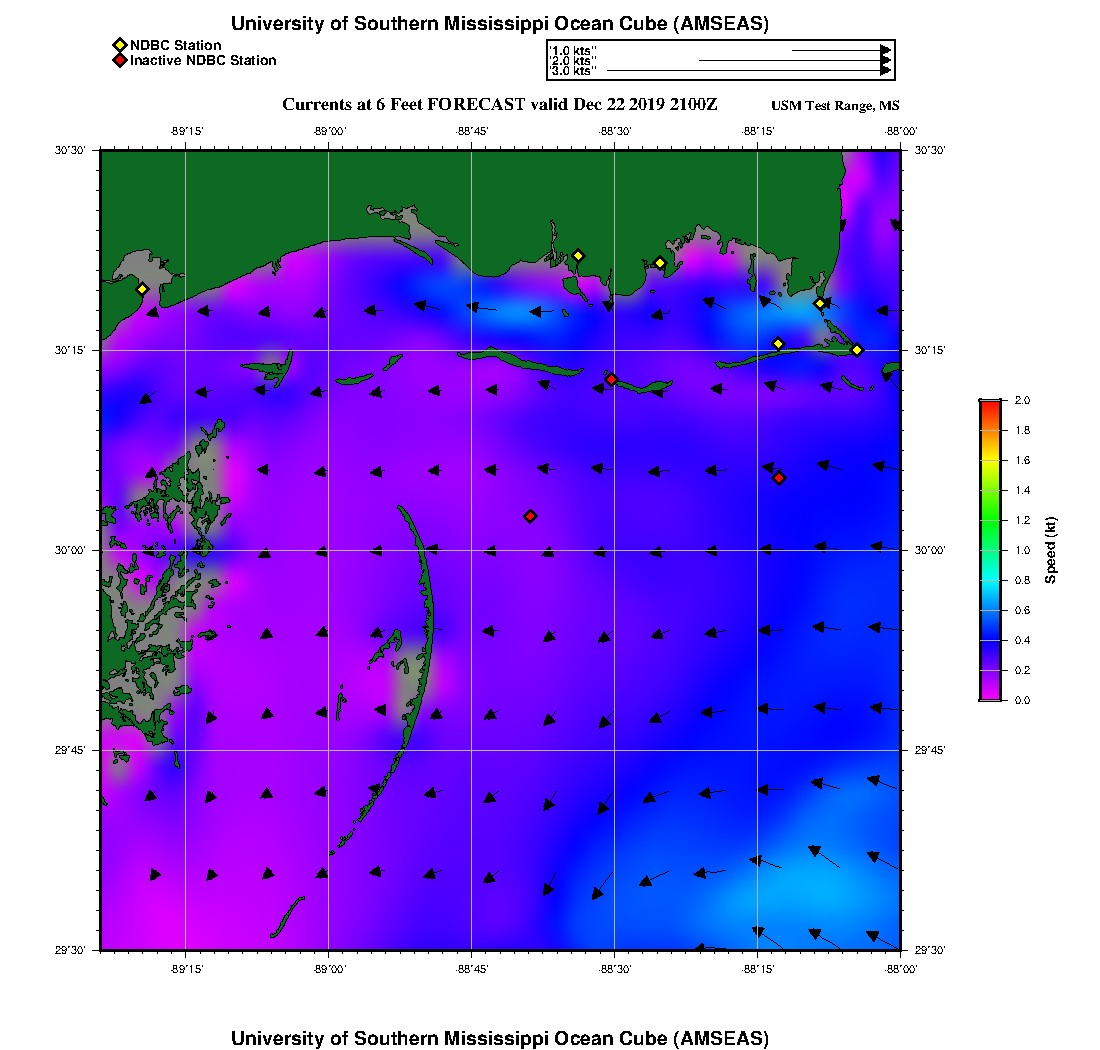
Task: Click the bottom 'University of Southern Mississippi Ocean Cube' title
Action: (x=500, y=1038)
